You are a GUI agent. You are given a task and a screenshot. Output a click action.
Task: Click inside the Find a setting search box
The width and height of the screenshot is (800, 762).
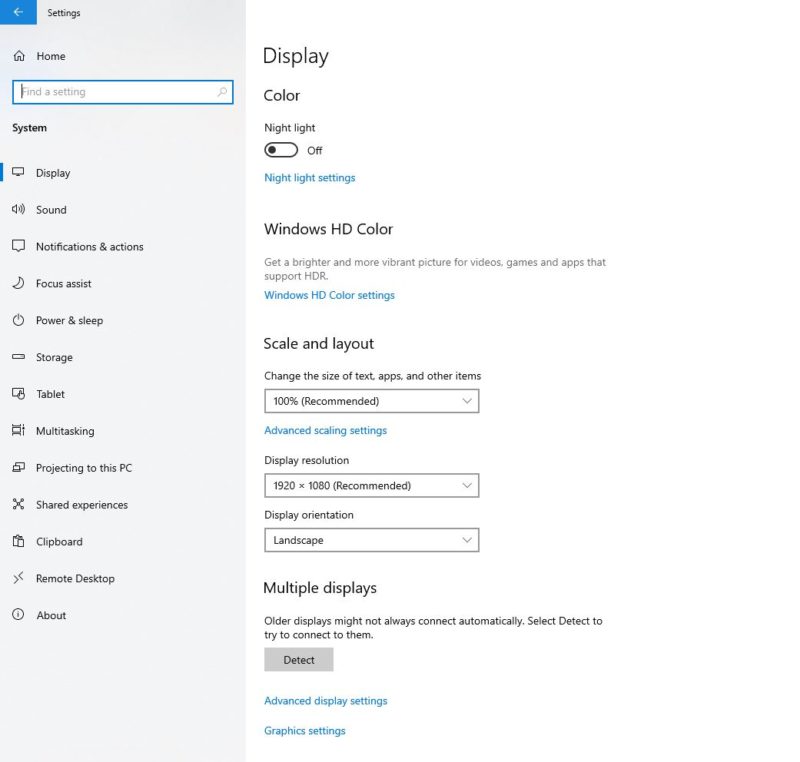point(120,91)
